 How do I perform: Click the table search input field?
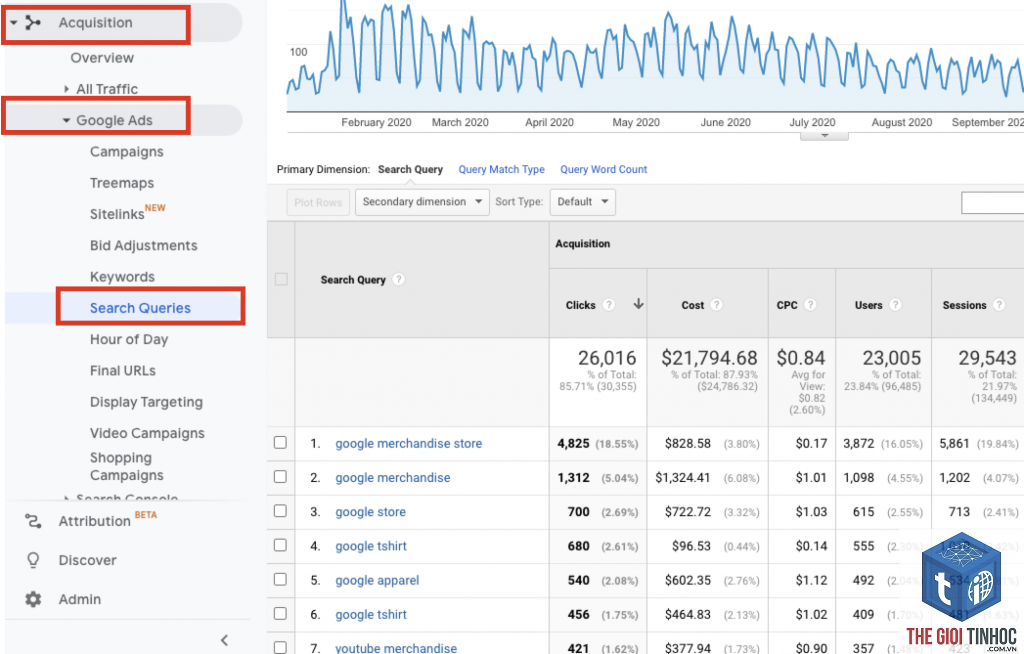pos(992,203)
